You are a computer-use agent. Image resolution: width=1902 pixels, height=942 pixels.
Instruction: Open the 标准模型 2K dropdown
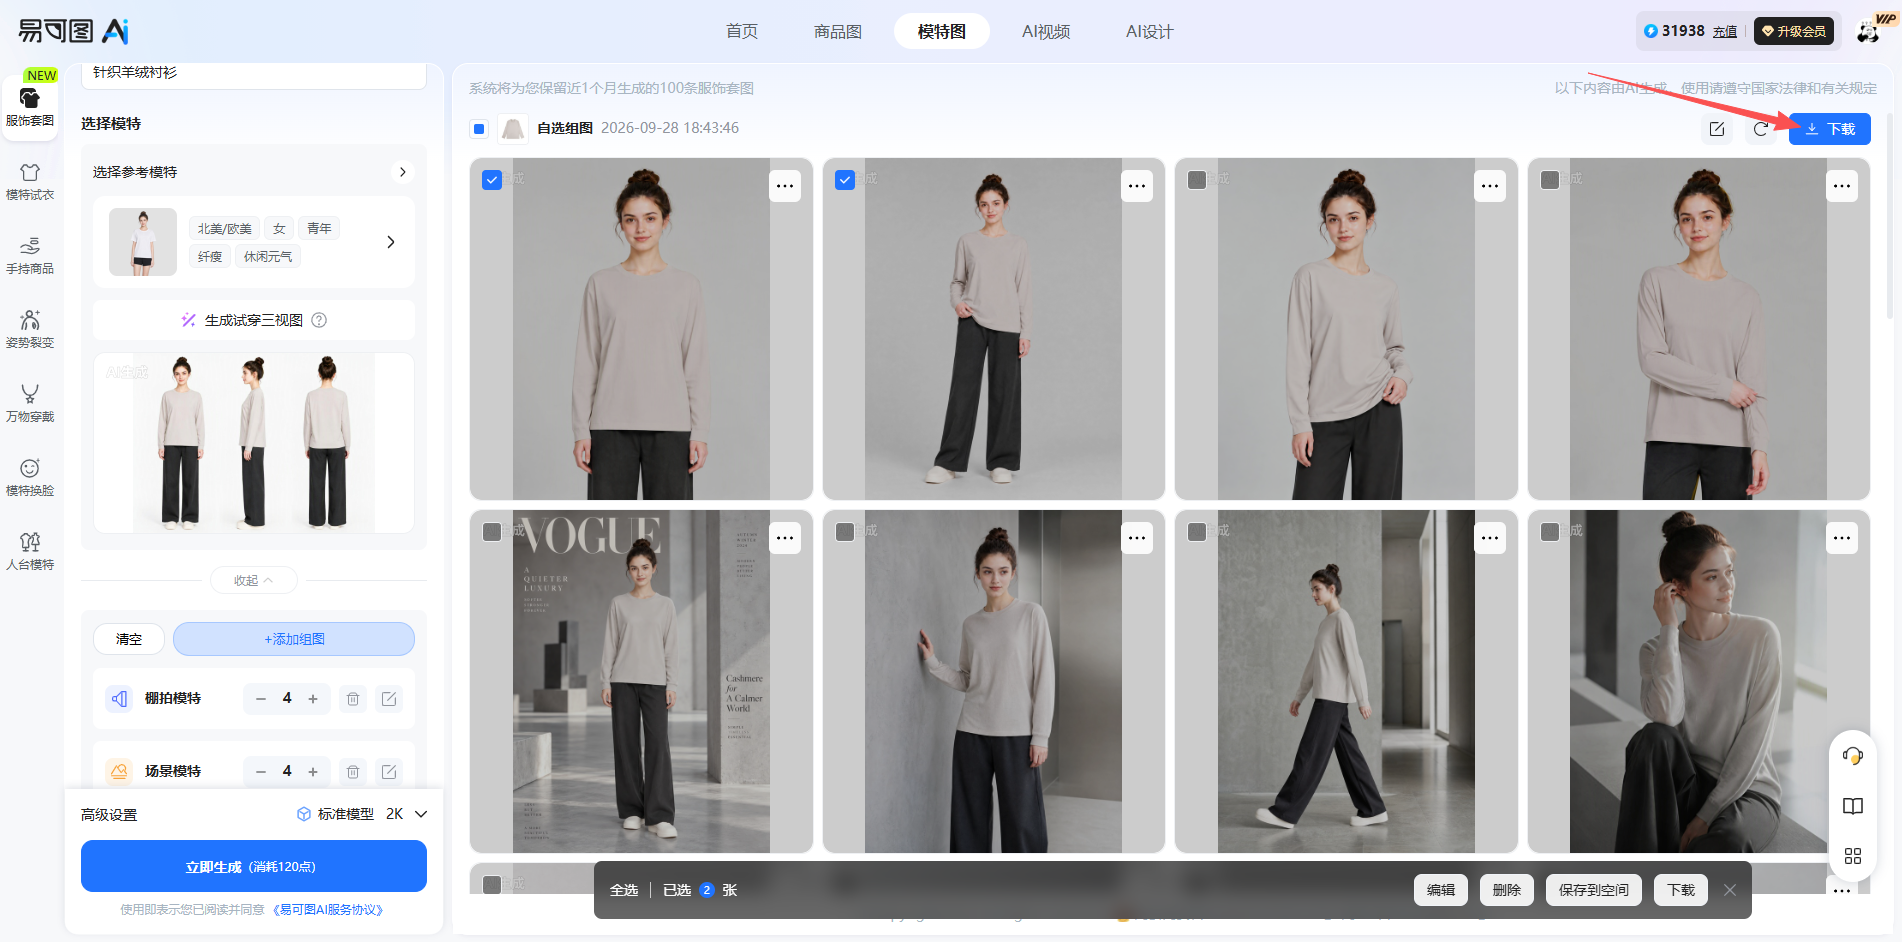[x=362, y=814]
